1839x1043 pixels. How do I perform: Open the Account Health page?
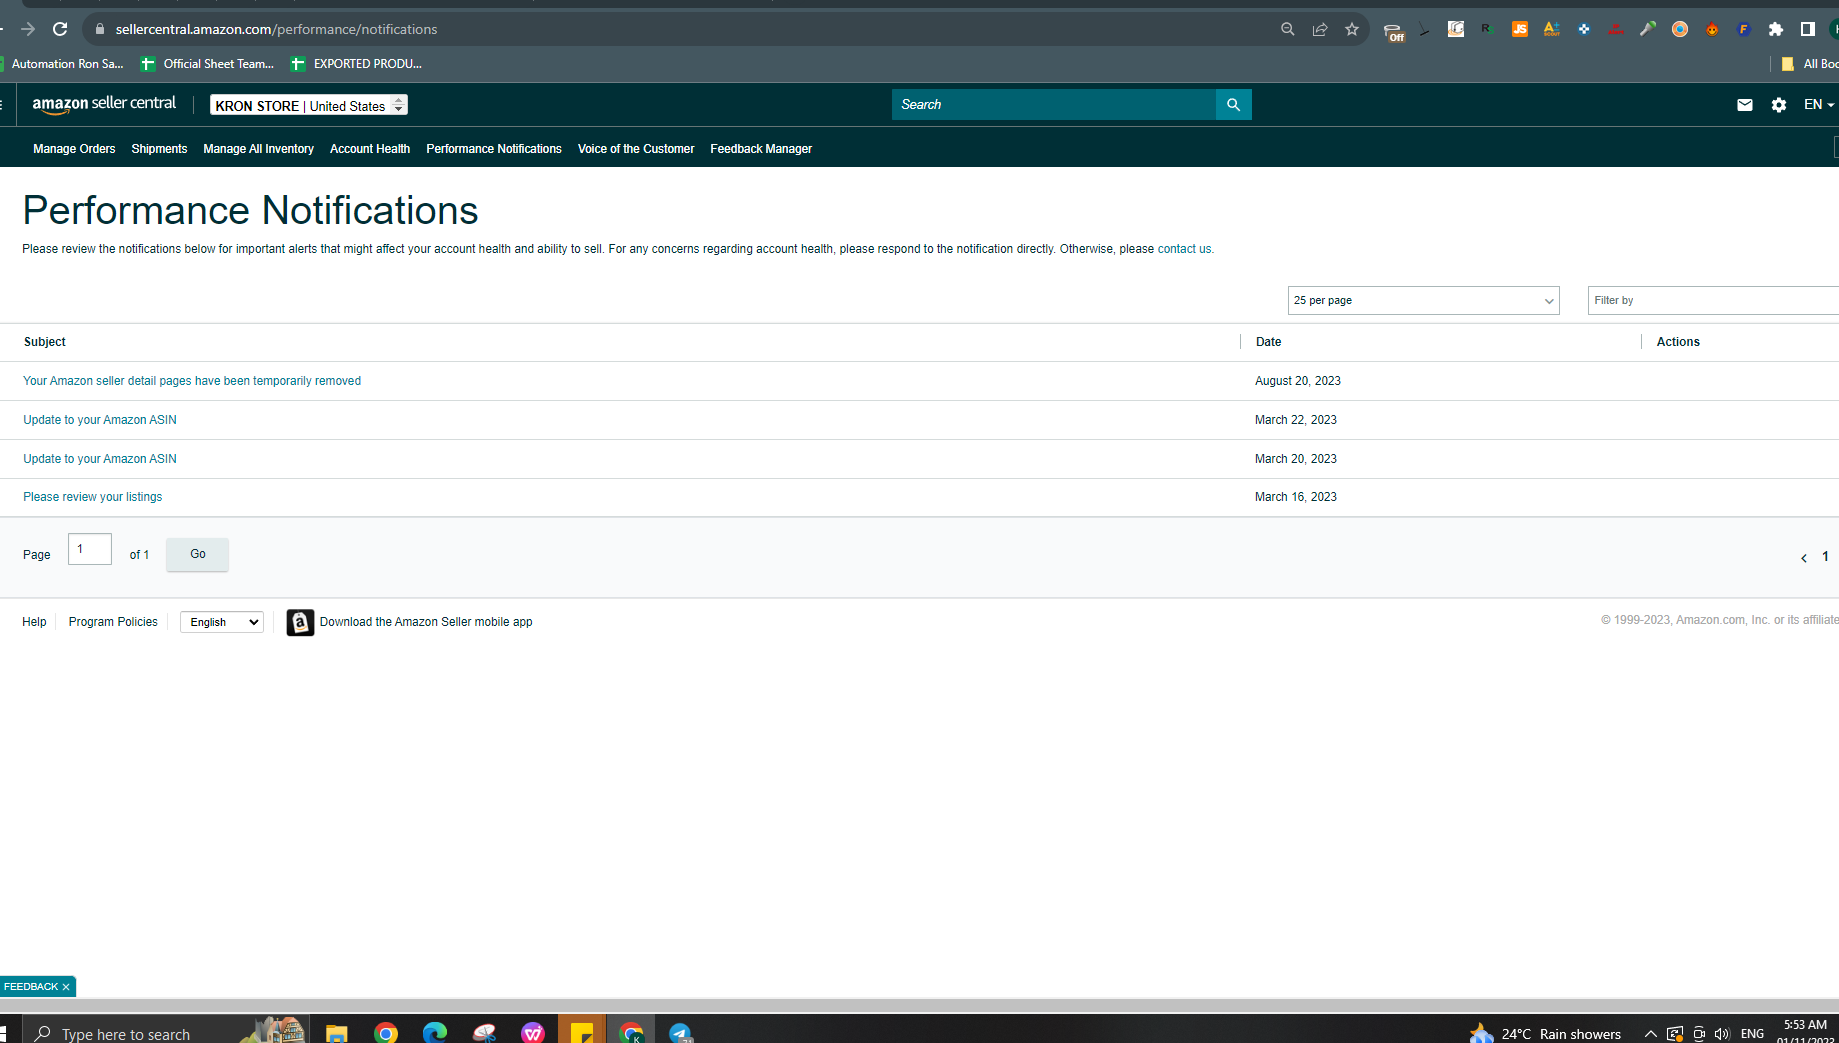click(x=370, y=149)
